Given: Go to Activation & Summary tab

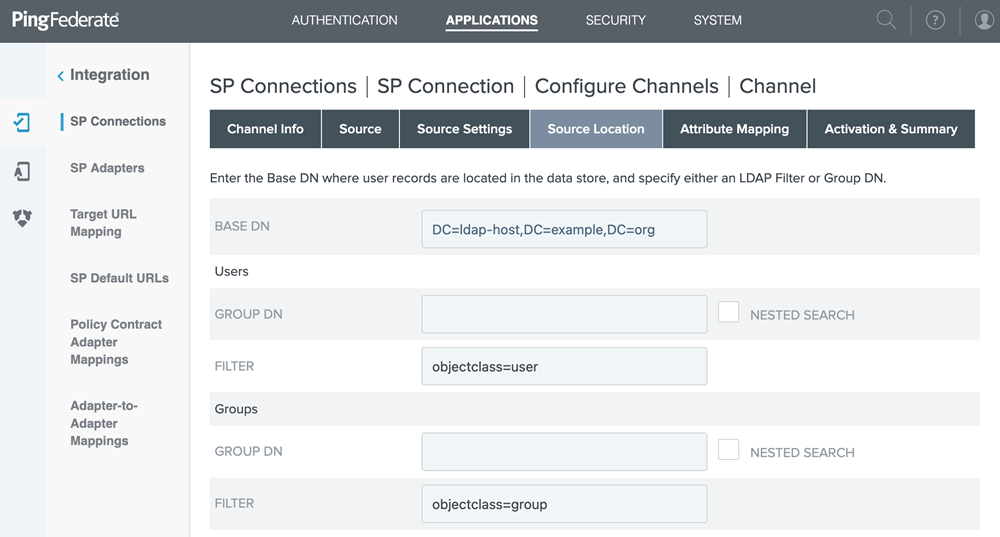Looking at the screenshot, I should tap(890, 129).
